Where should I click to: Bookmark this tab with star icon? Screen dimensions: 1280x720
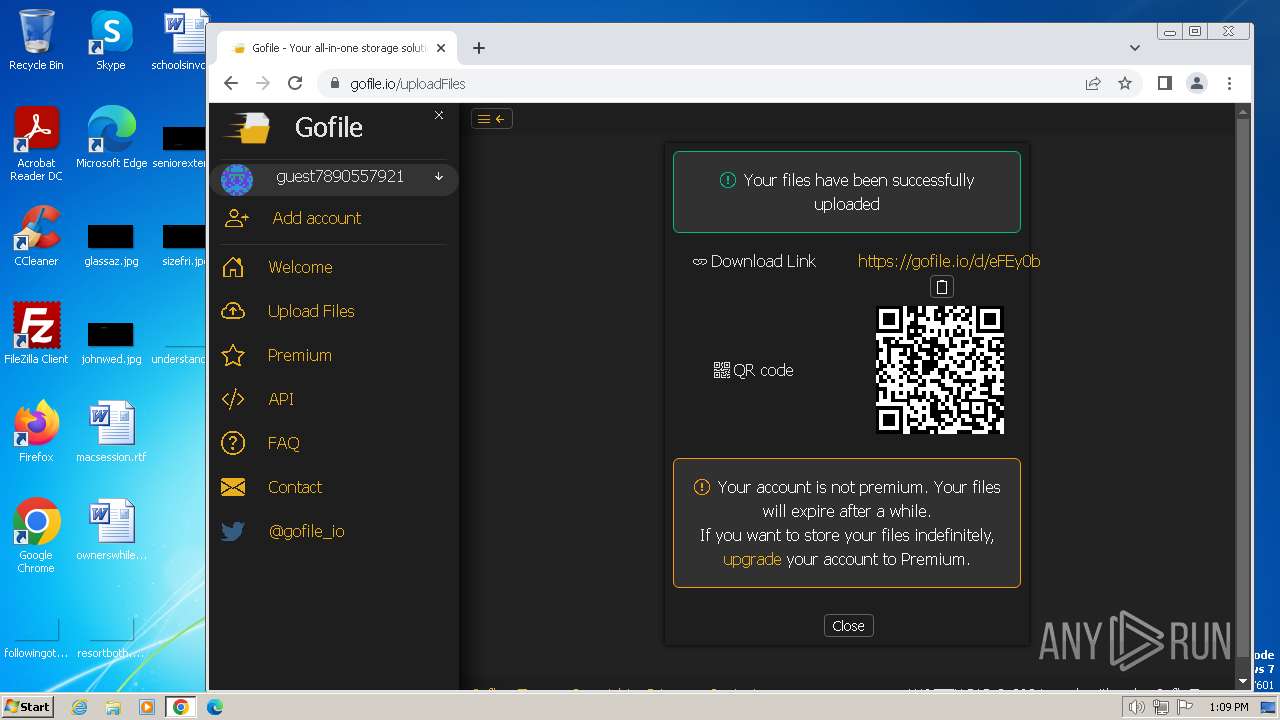tap(1125, 84)
